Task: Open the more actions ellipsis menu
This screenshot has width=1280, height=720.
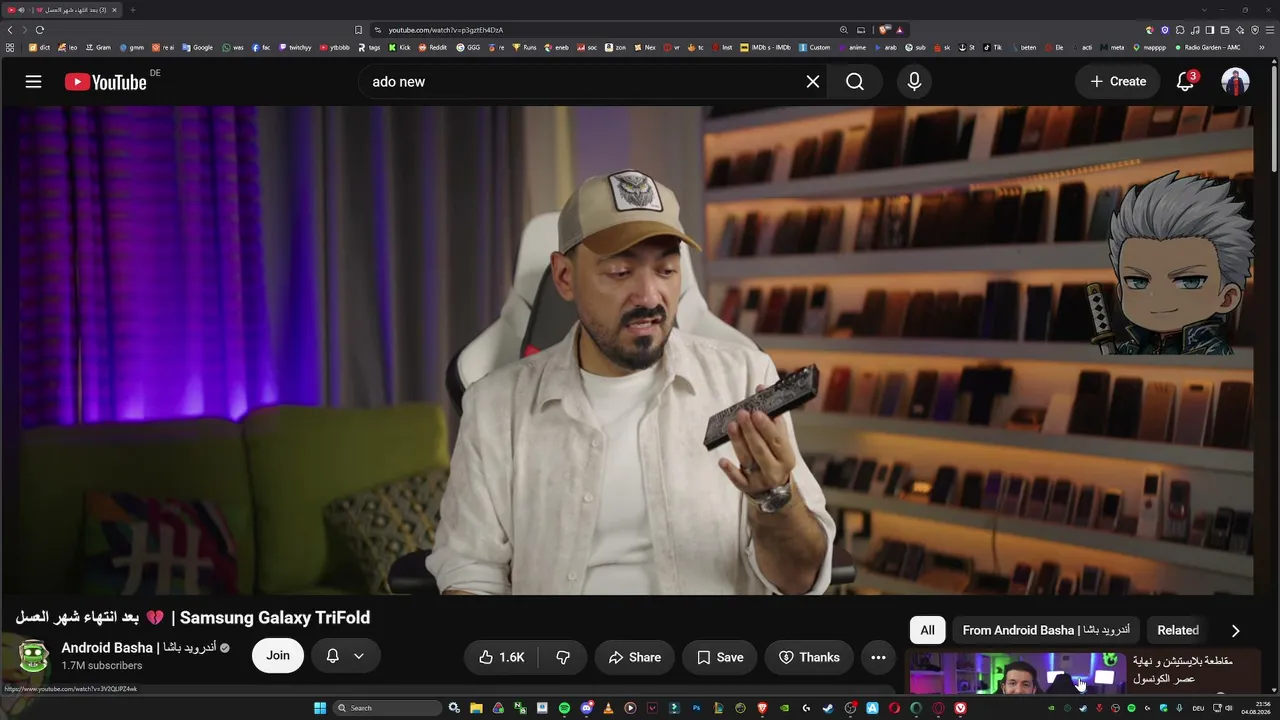Action: [878, 657]
